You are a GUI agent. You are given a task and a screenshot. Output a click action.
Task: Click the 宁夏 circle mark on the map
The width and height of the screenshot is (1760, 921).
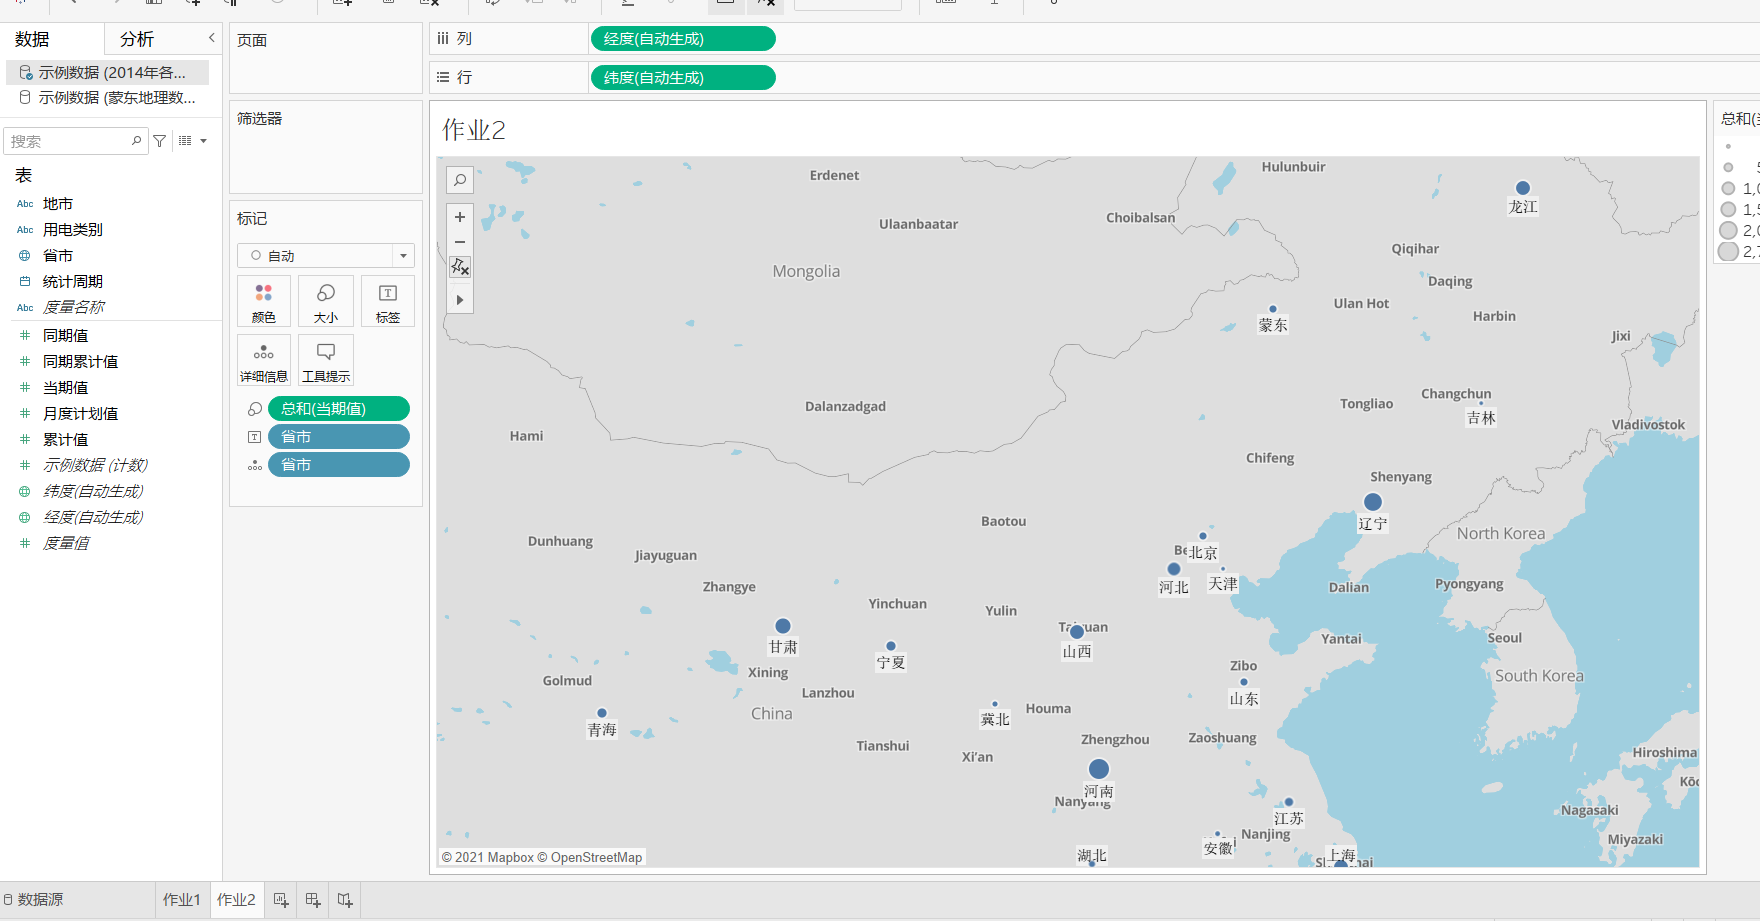pos(891,646)
